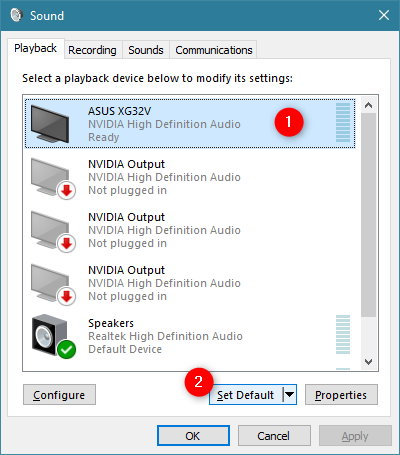Select the Speakers device name text

[111, 323]
